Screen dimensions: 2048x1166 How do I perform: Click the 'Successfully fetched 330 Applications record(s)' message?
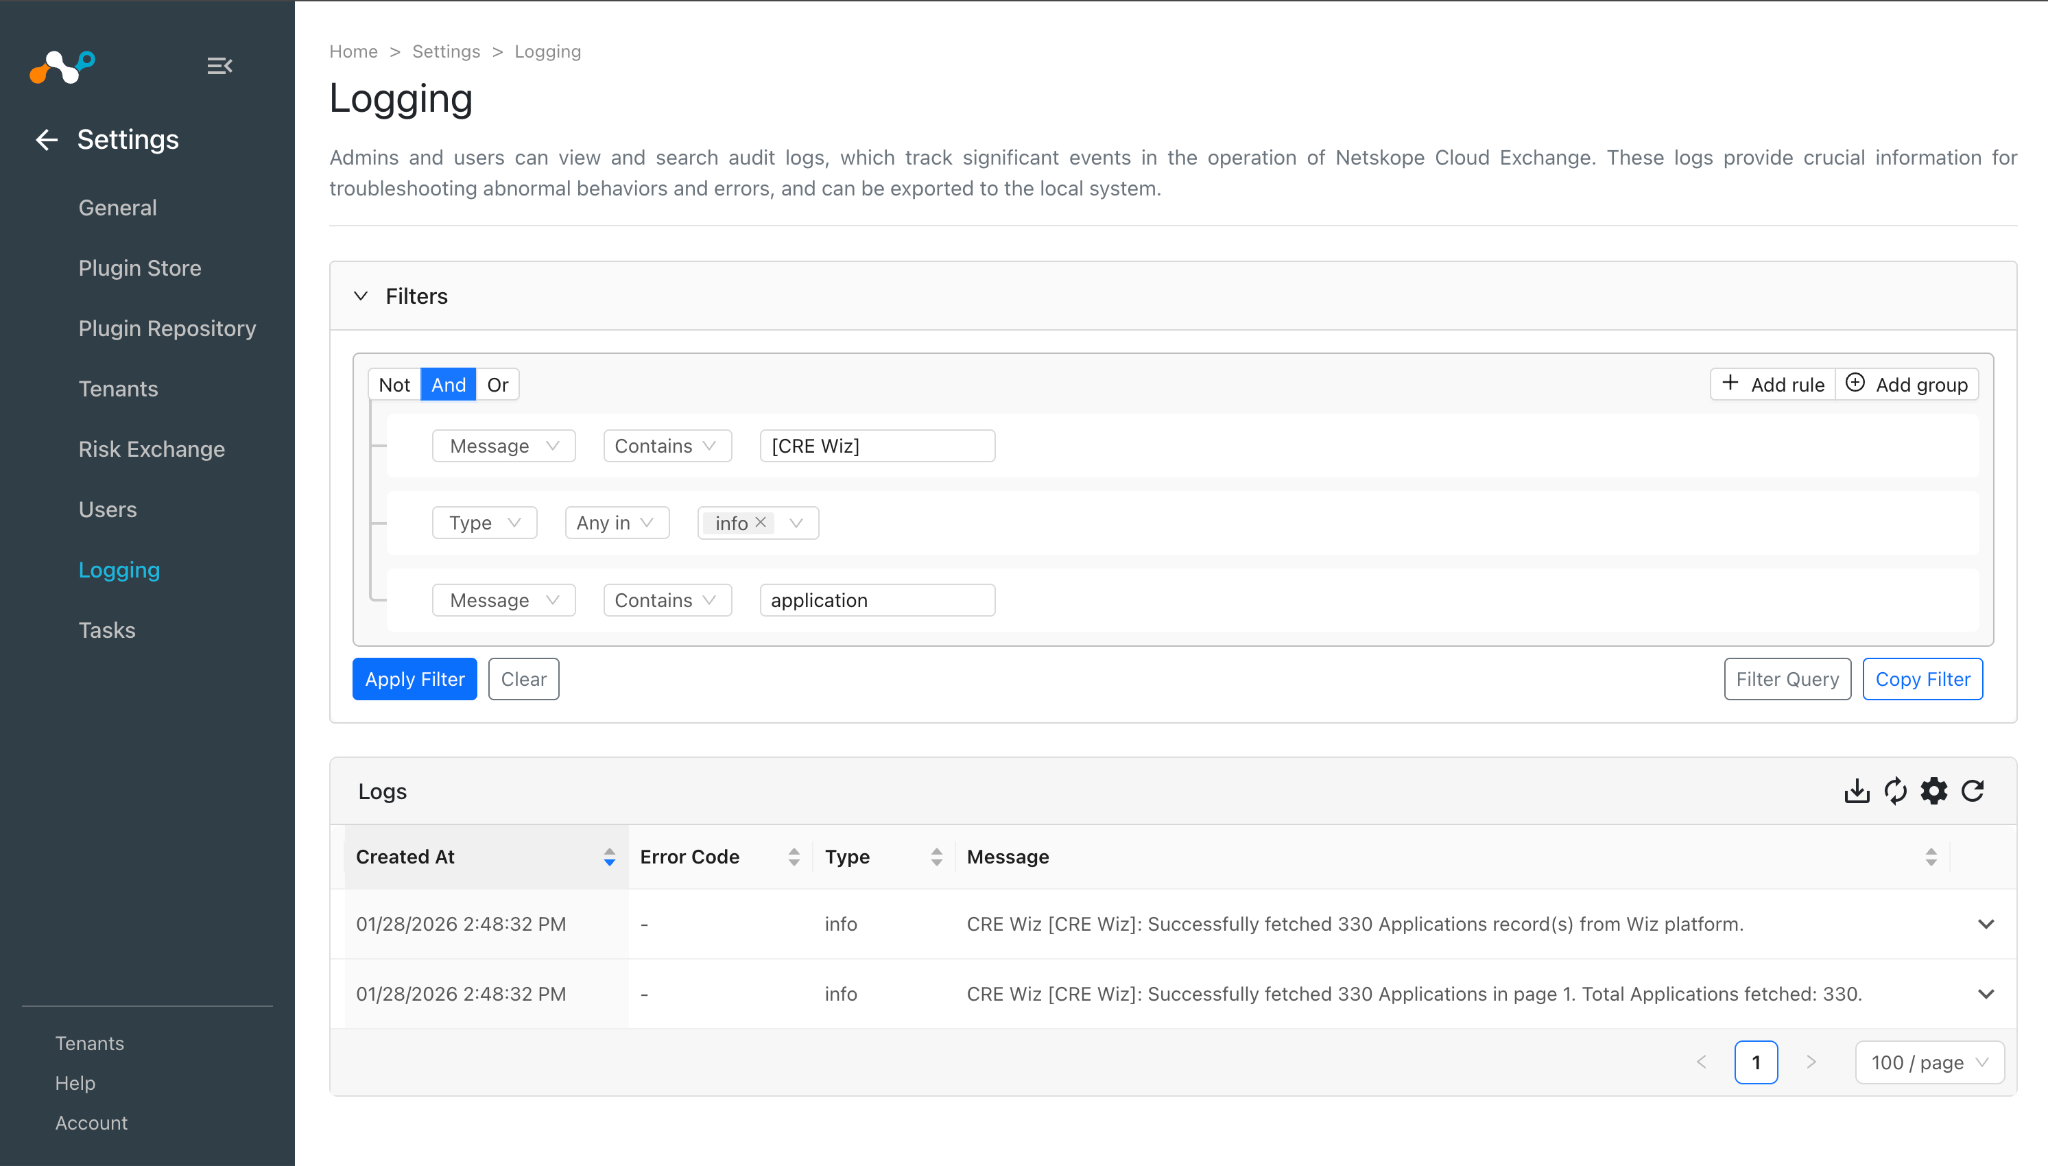1355,924
